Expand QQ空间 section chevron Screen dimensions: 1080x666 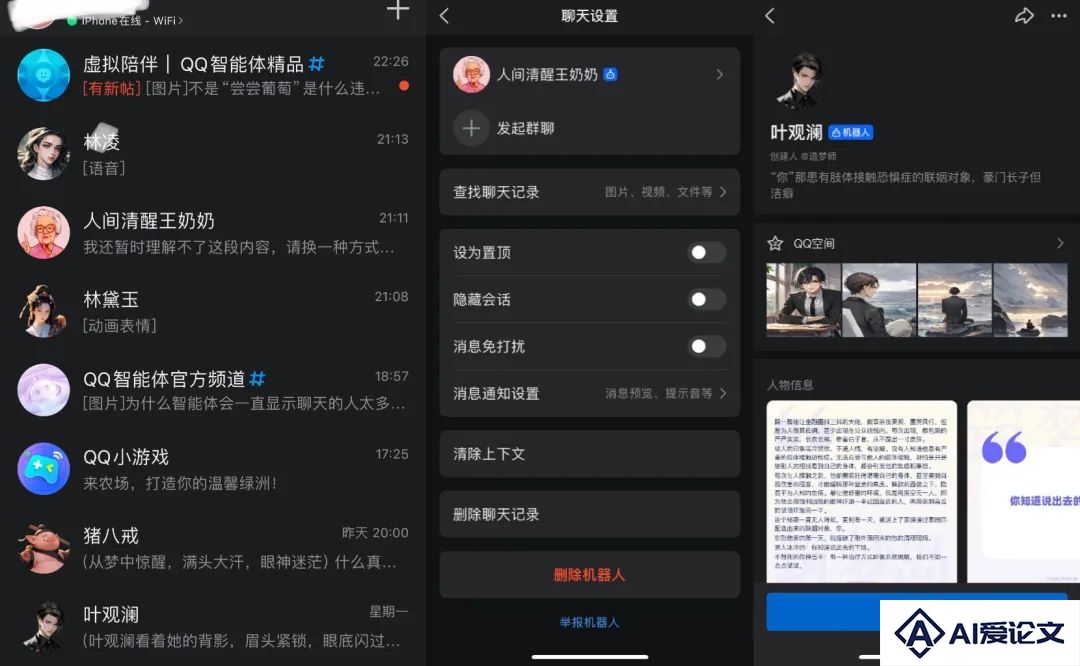[x=1060, y=243]
